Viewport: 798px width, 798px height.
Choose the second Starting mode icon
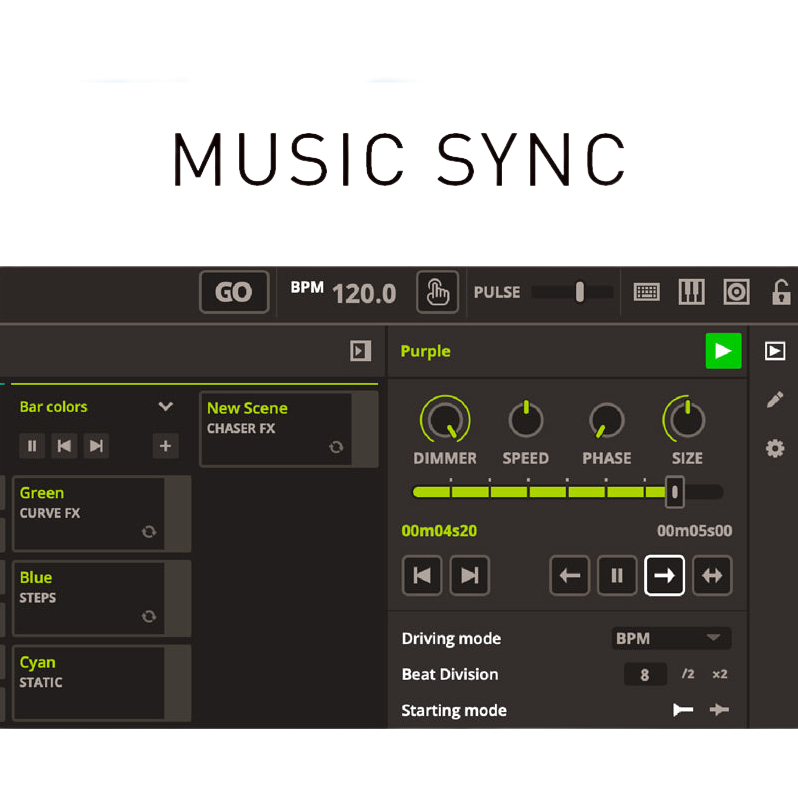tap(719, 709)
